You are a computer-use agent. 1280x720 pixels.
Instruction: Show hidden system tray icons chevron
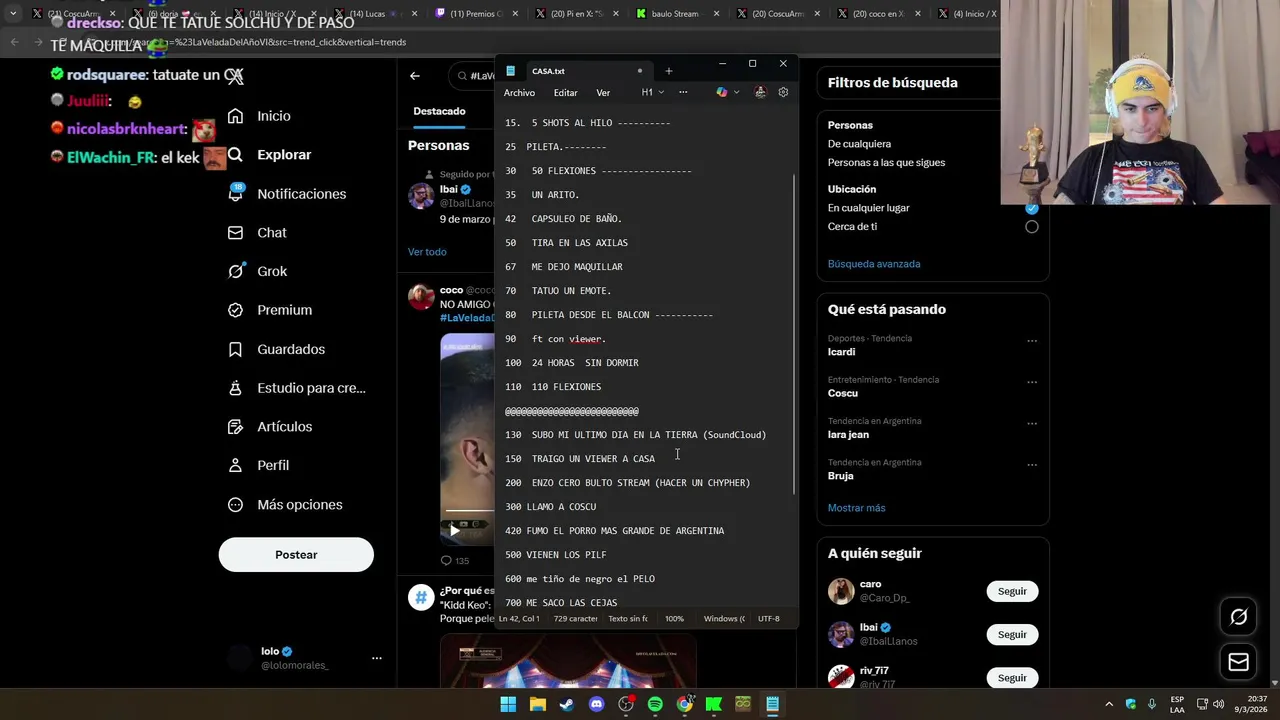coord(1108,704)
